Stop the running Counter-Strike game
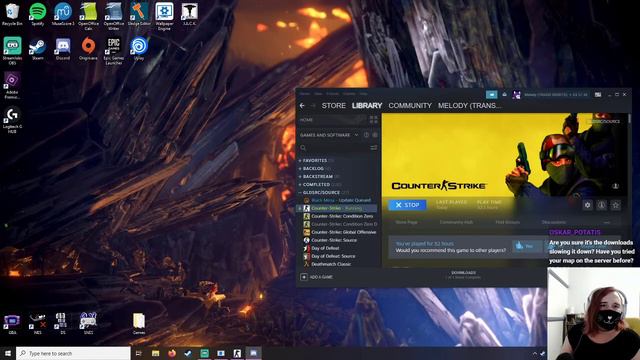Viewport: 640px width, 360px height. 407,205
